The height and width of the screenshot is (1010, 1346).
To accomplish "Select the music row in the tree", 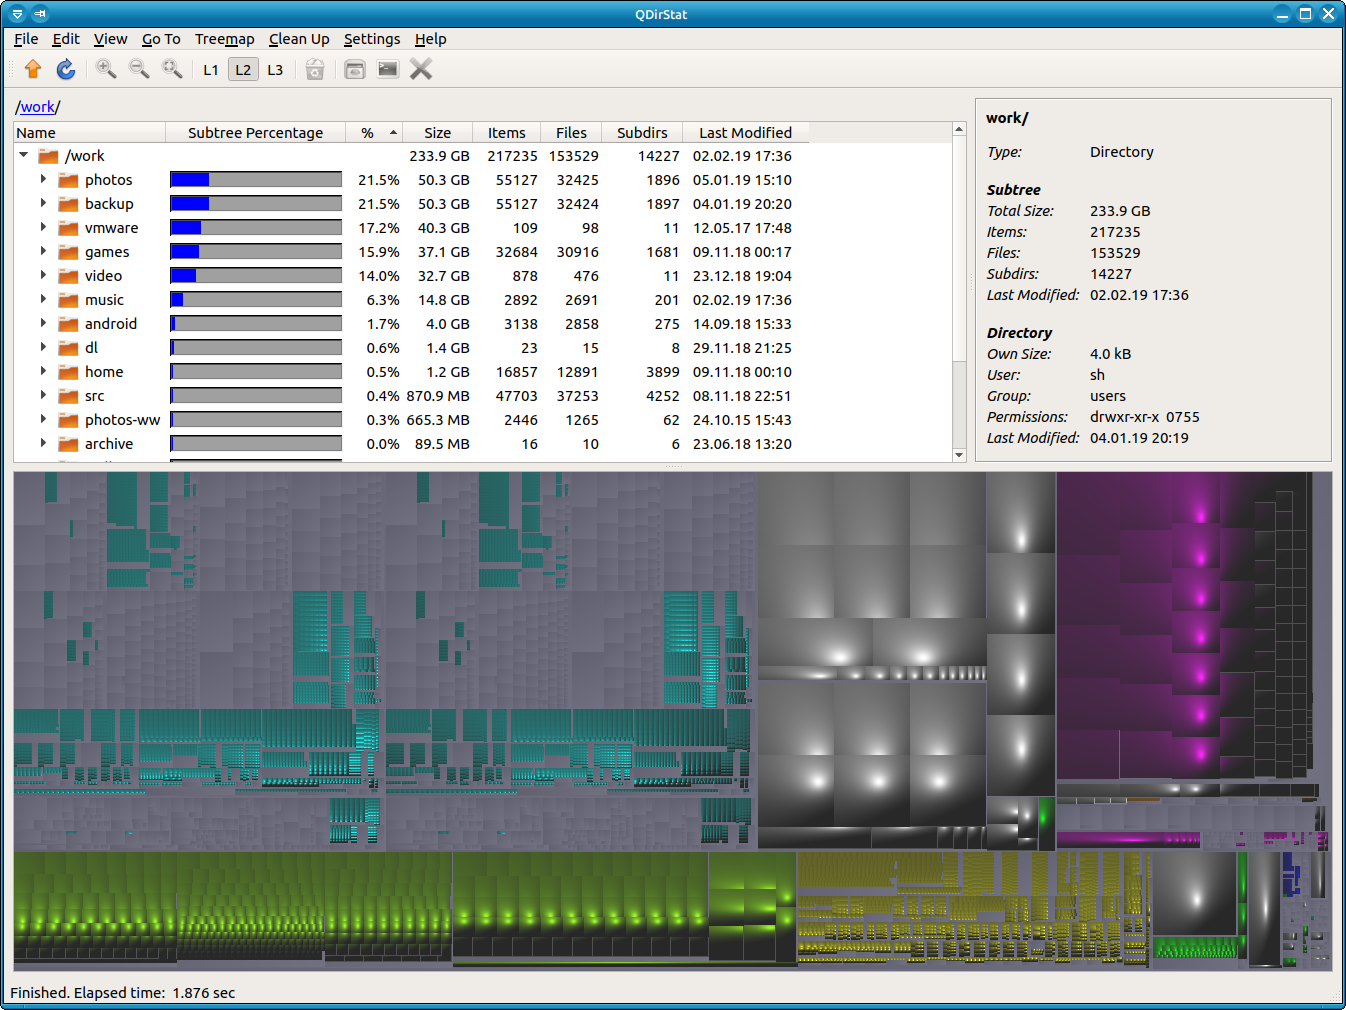I will click(x=105, y=299).
